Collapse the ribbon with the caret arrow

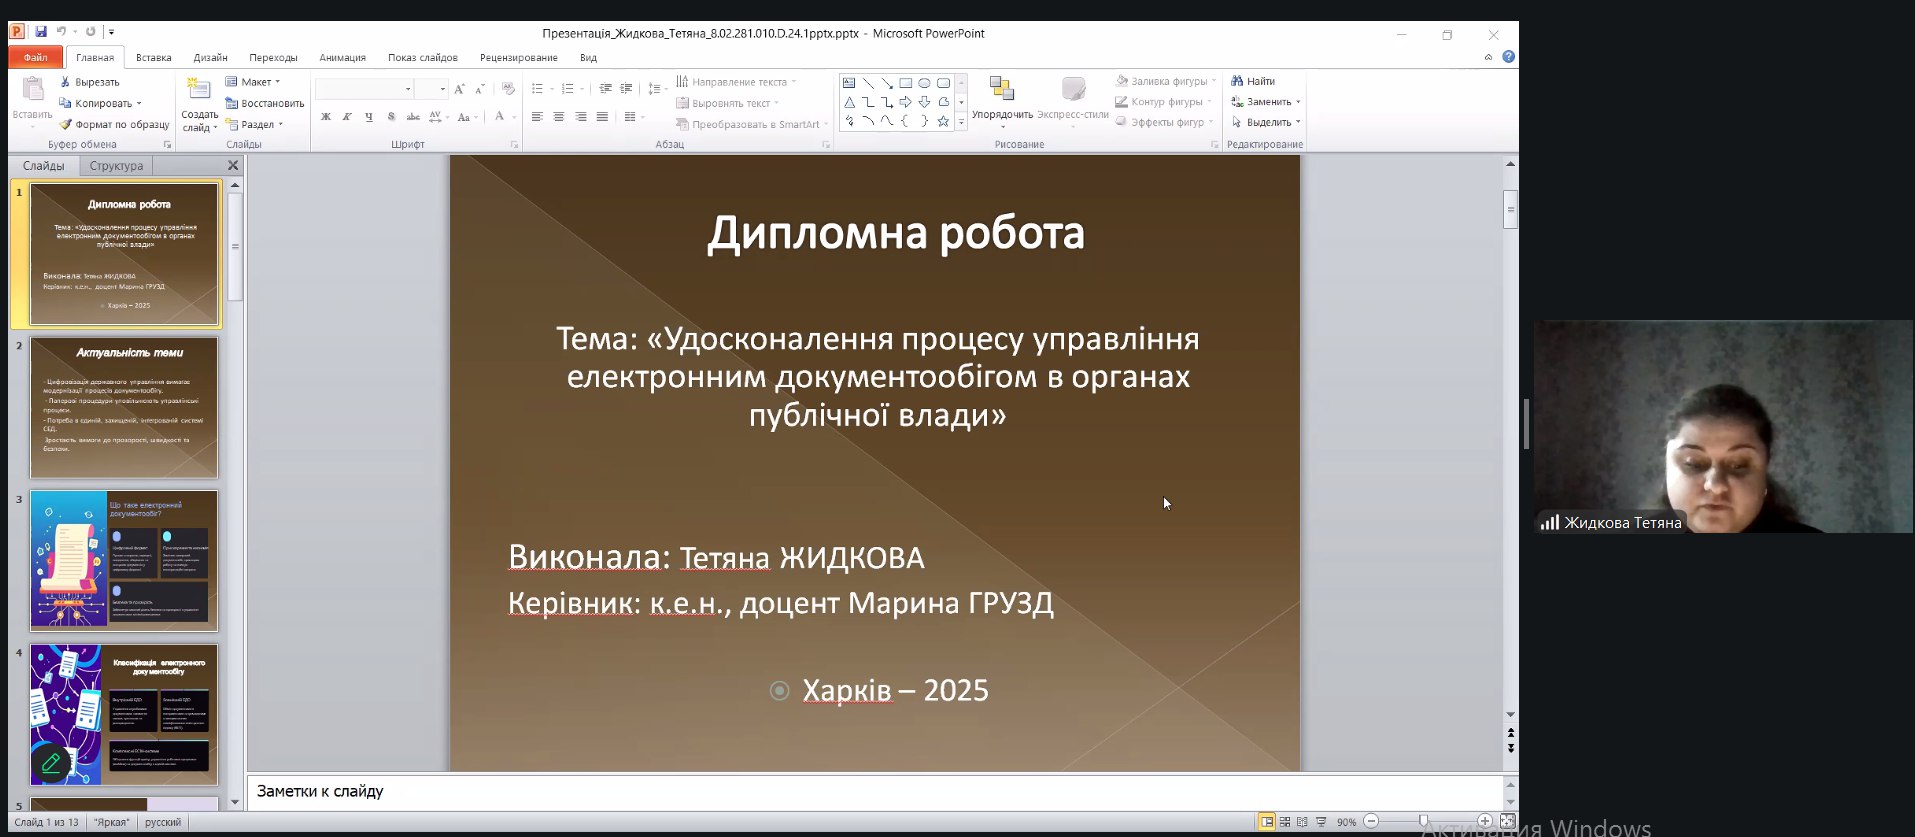[x=1488, y=58]
